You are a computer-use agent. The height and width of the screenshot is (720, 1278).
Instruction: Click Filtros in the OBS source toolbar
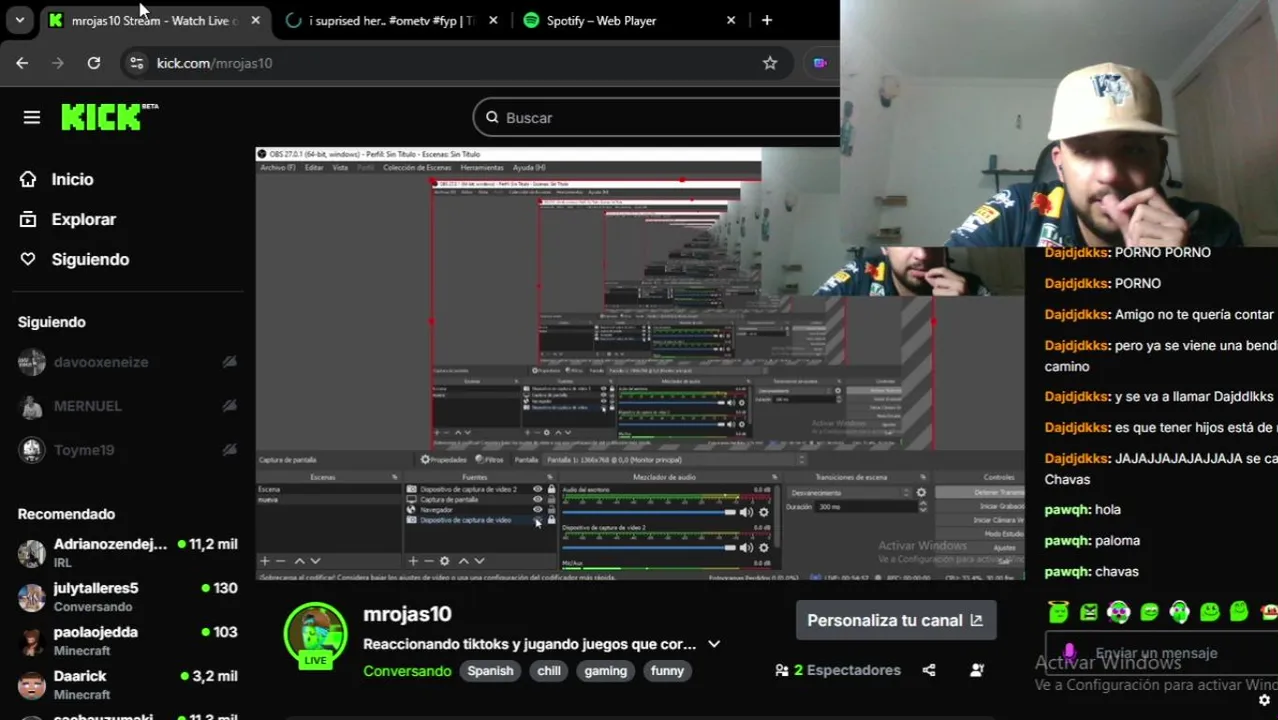490,460
